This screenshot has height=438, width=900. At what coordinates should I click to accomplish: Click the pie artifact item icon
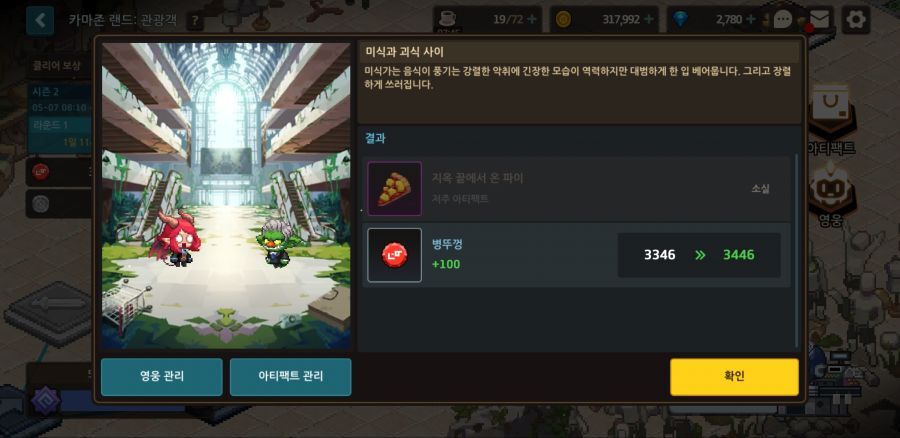pos(394,188)
